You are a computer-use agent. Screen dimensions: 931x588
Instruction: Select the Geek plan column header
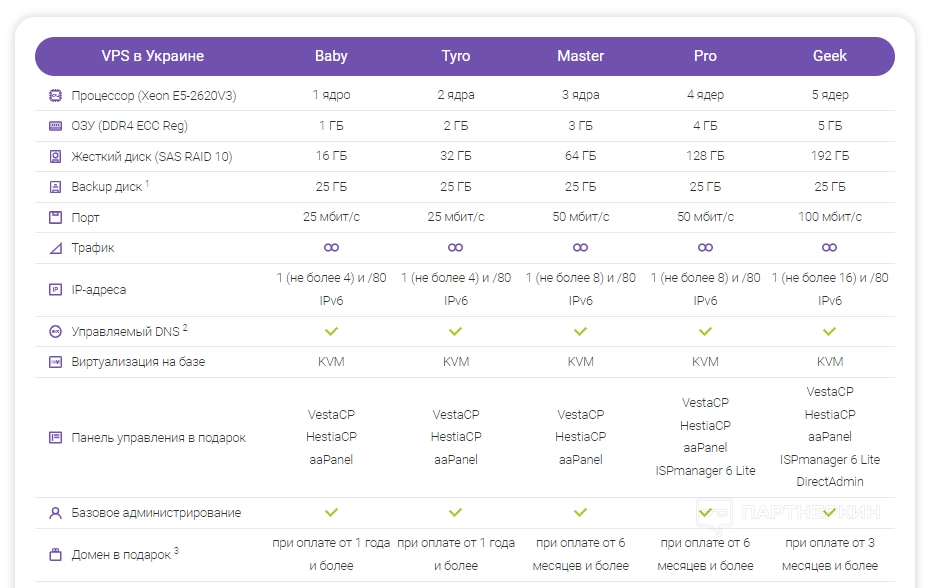coord(829,56)
